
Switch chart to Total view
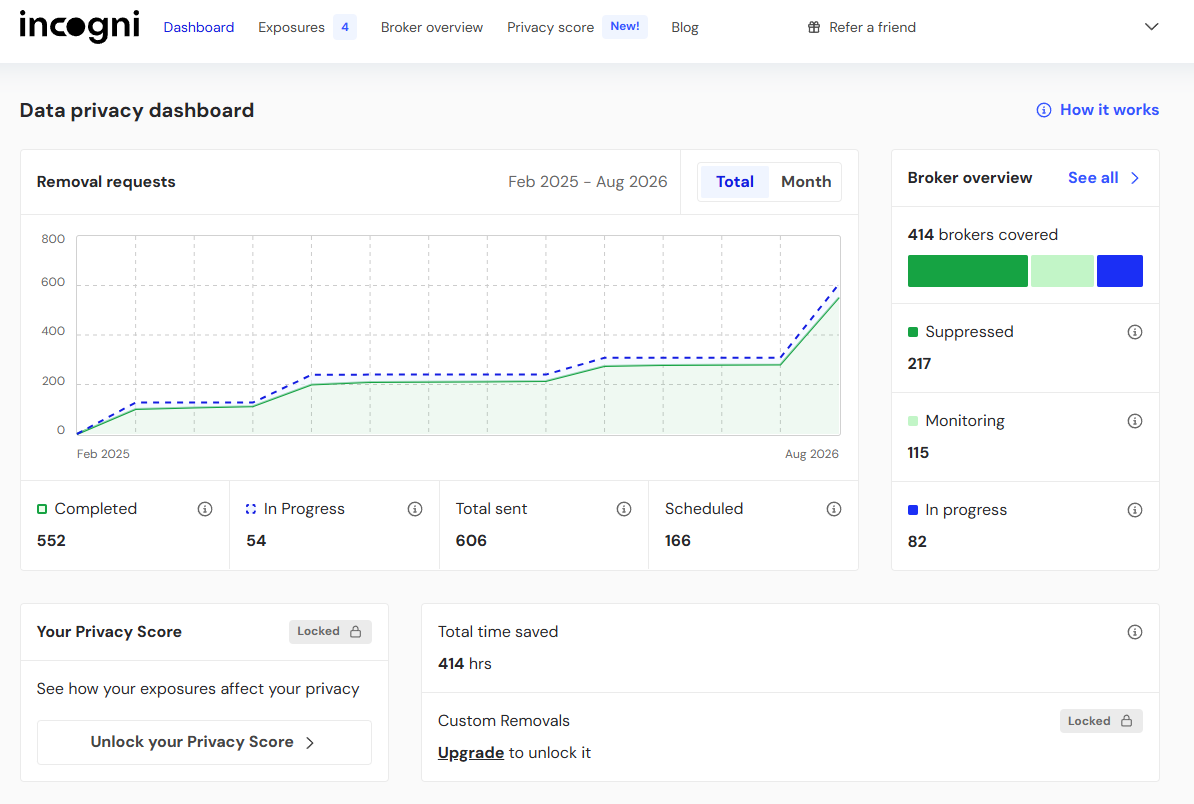pyautogui.click(x=735, y=182)
